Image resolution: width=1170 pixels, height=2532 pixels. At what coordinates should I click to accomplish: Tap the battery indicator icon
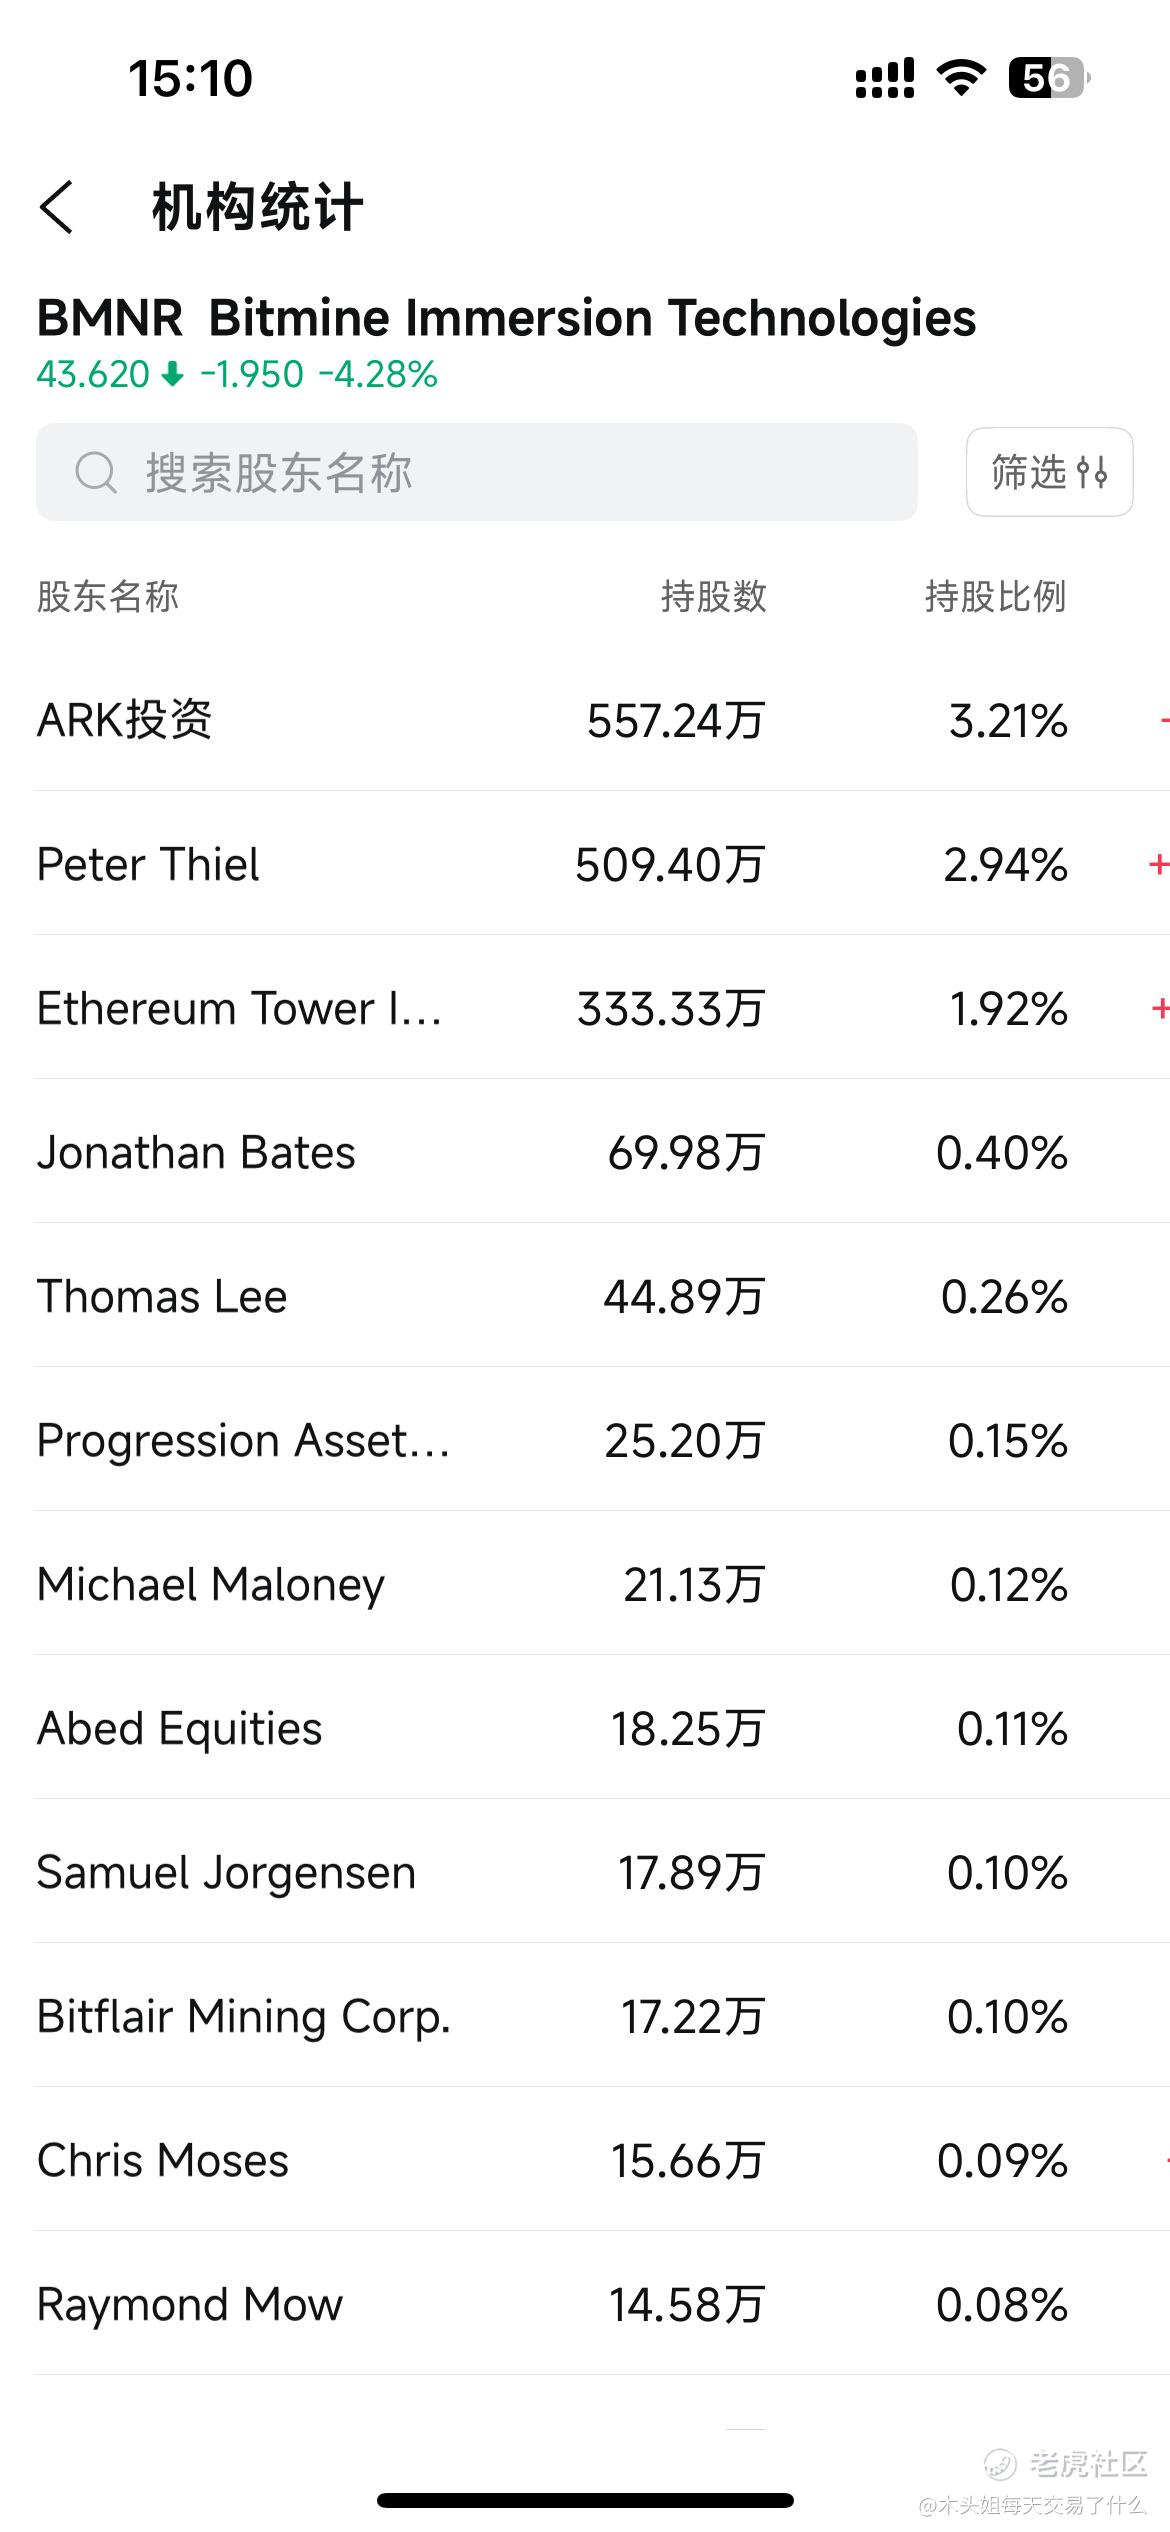tap(1049, 78)
